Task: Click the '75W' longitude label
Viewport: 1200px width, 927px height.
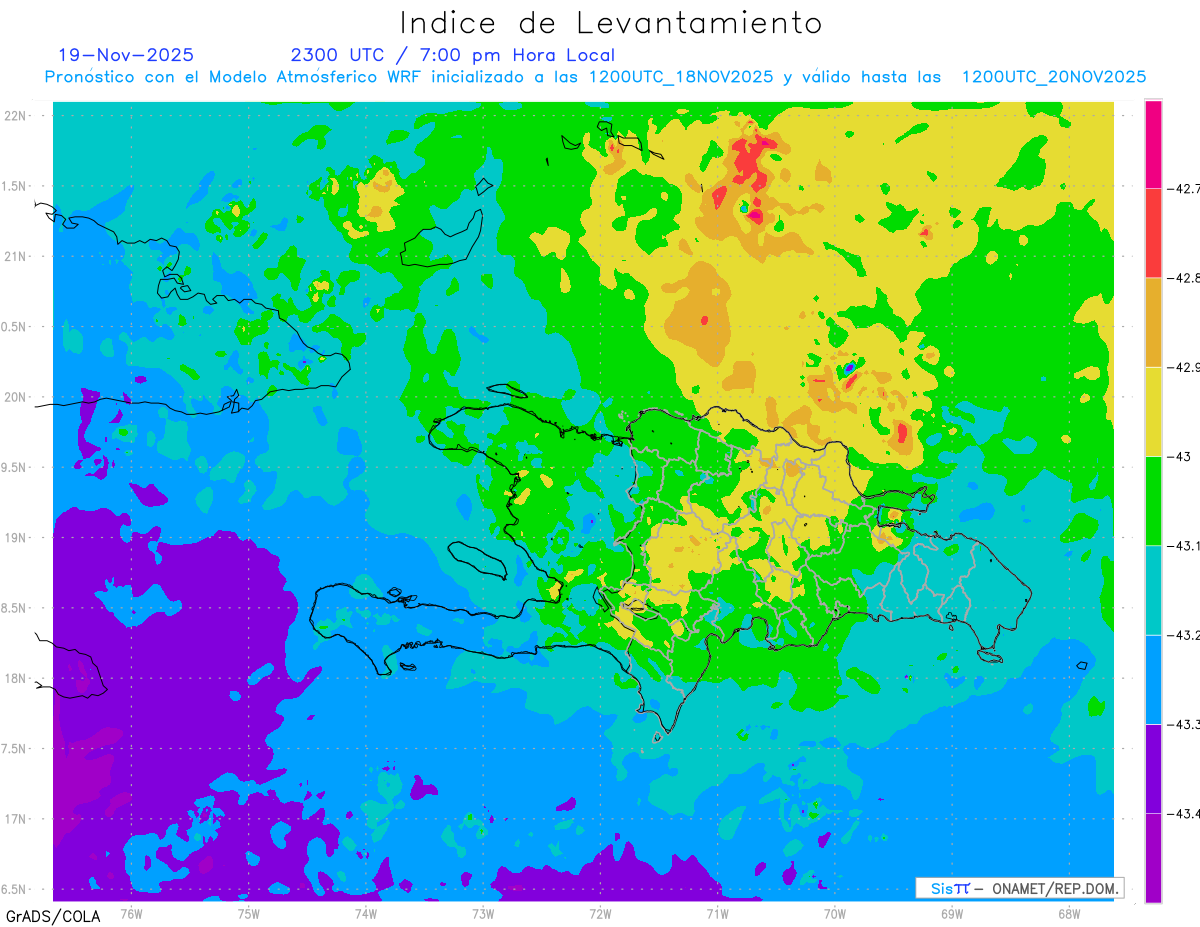Action: pyautogui.click(x=249, y=914)
